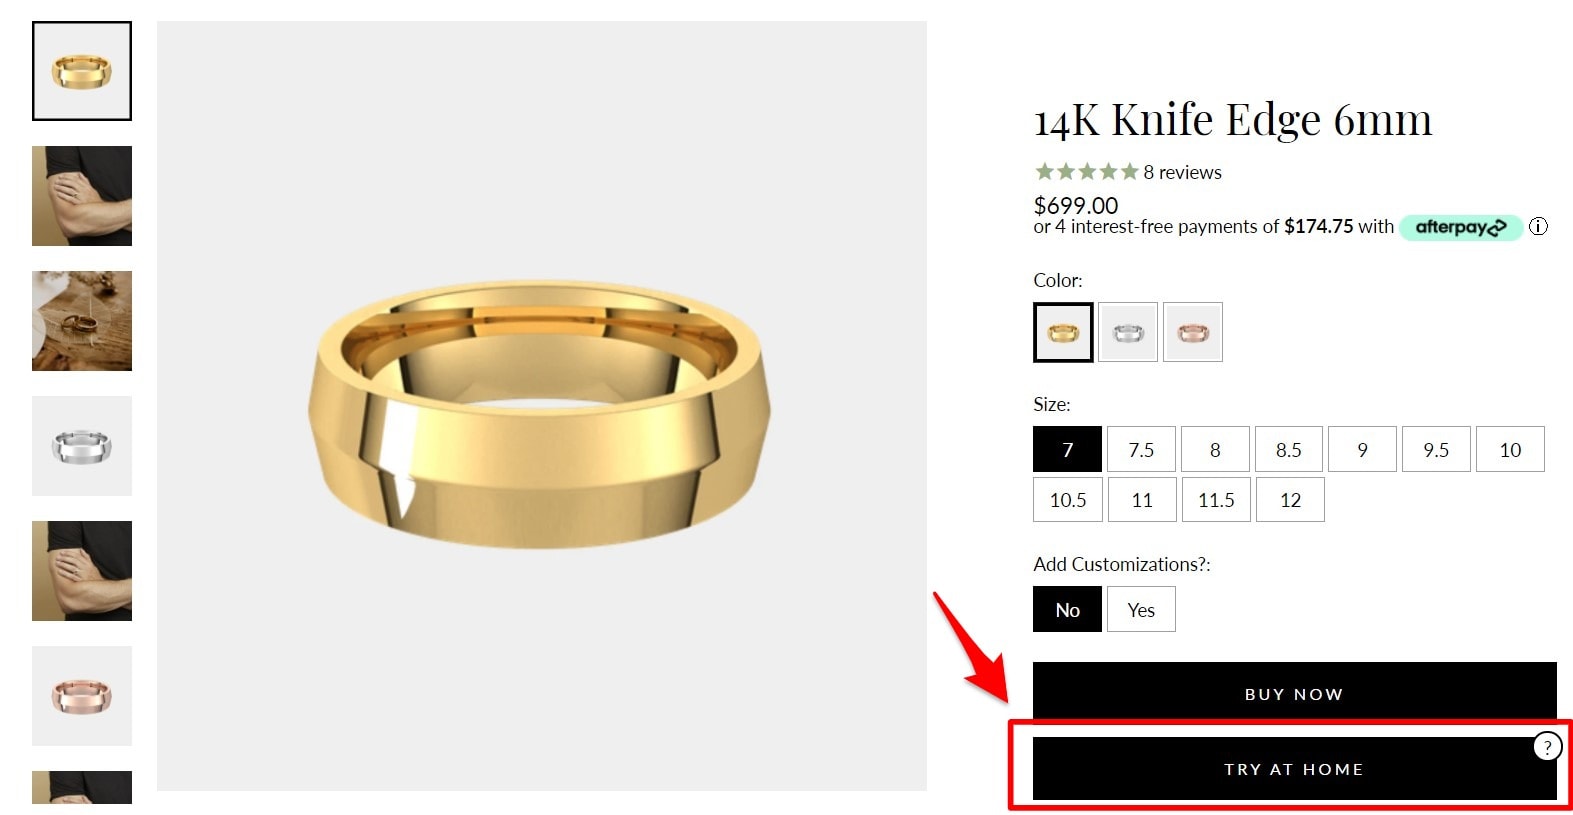Click the Buy Now button
Image resolution: width=1573 pixels, height=815 pixels.
tap(1294, 691)
